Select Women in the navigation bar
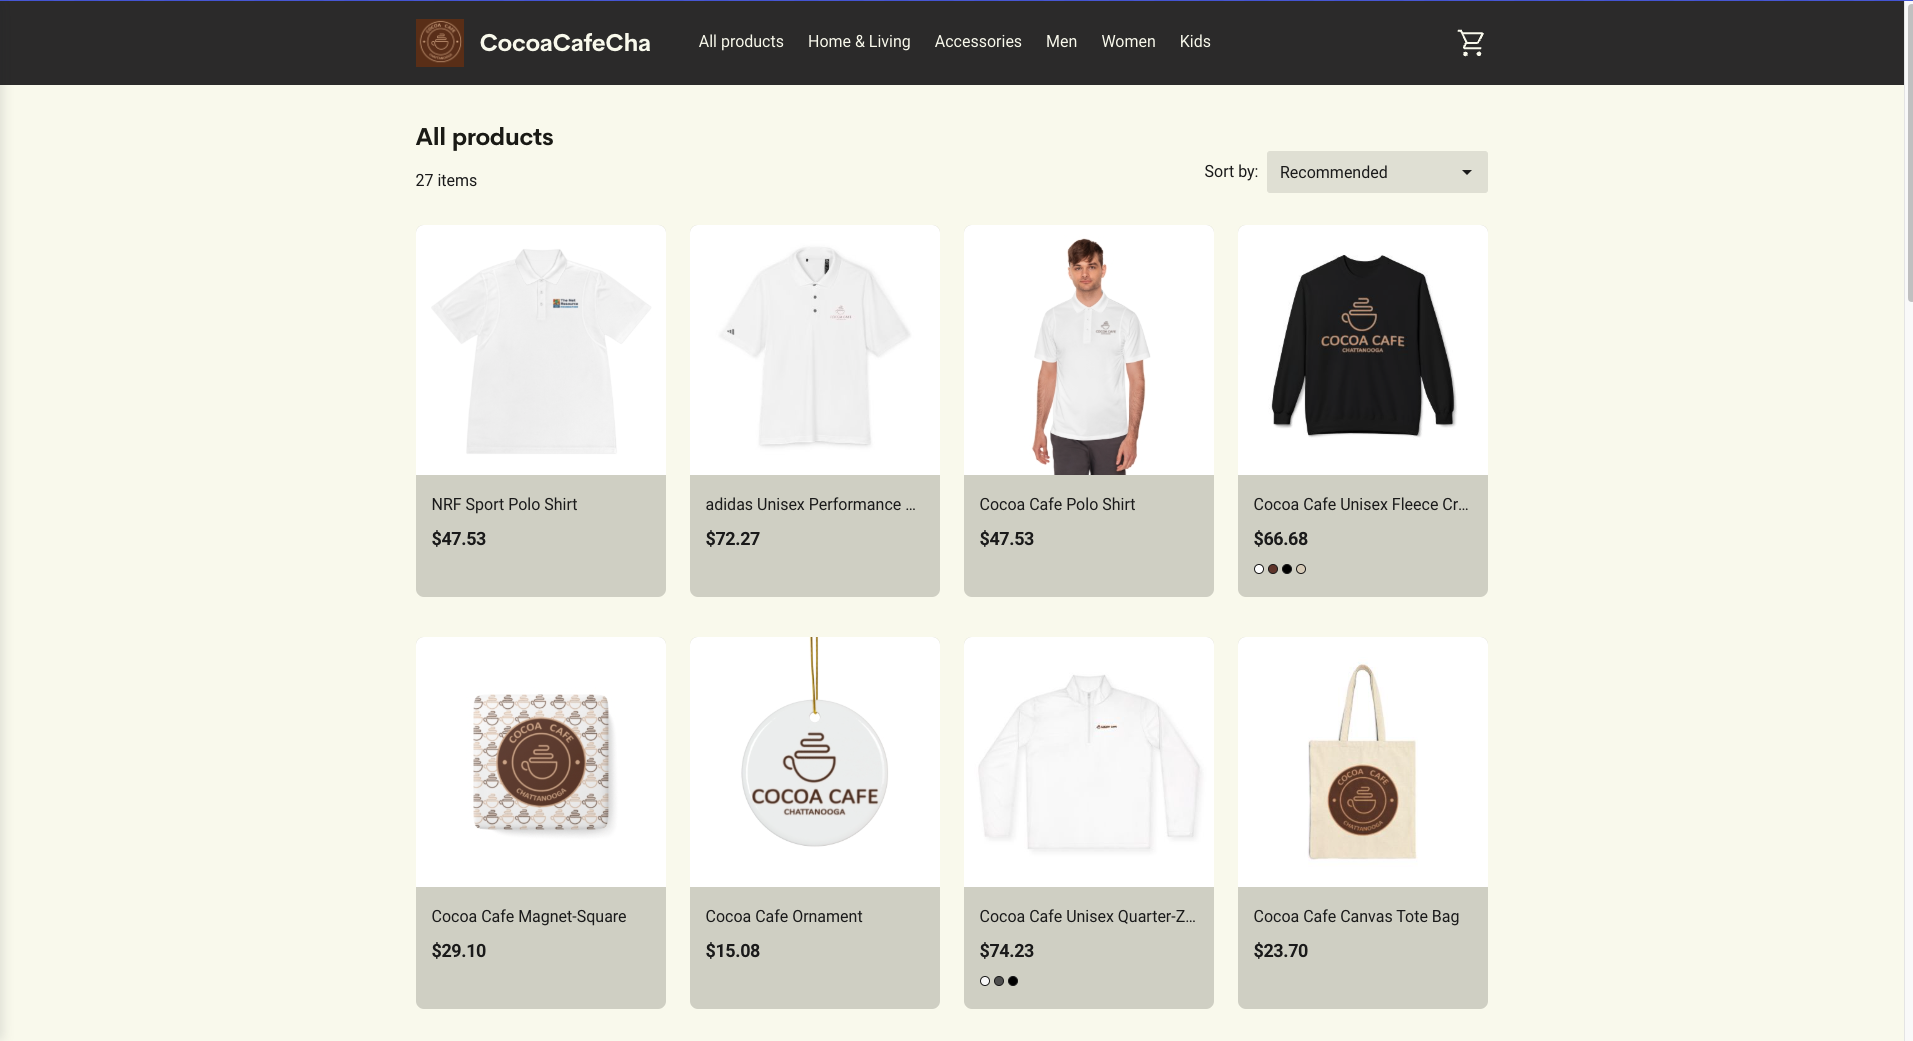Viewport: 1913px width, 1041px height. [x=1128, y=42]
